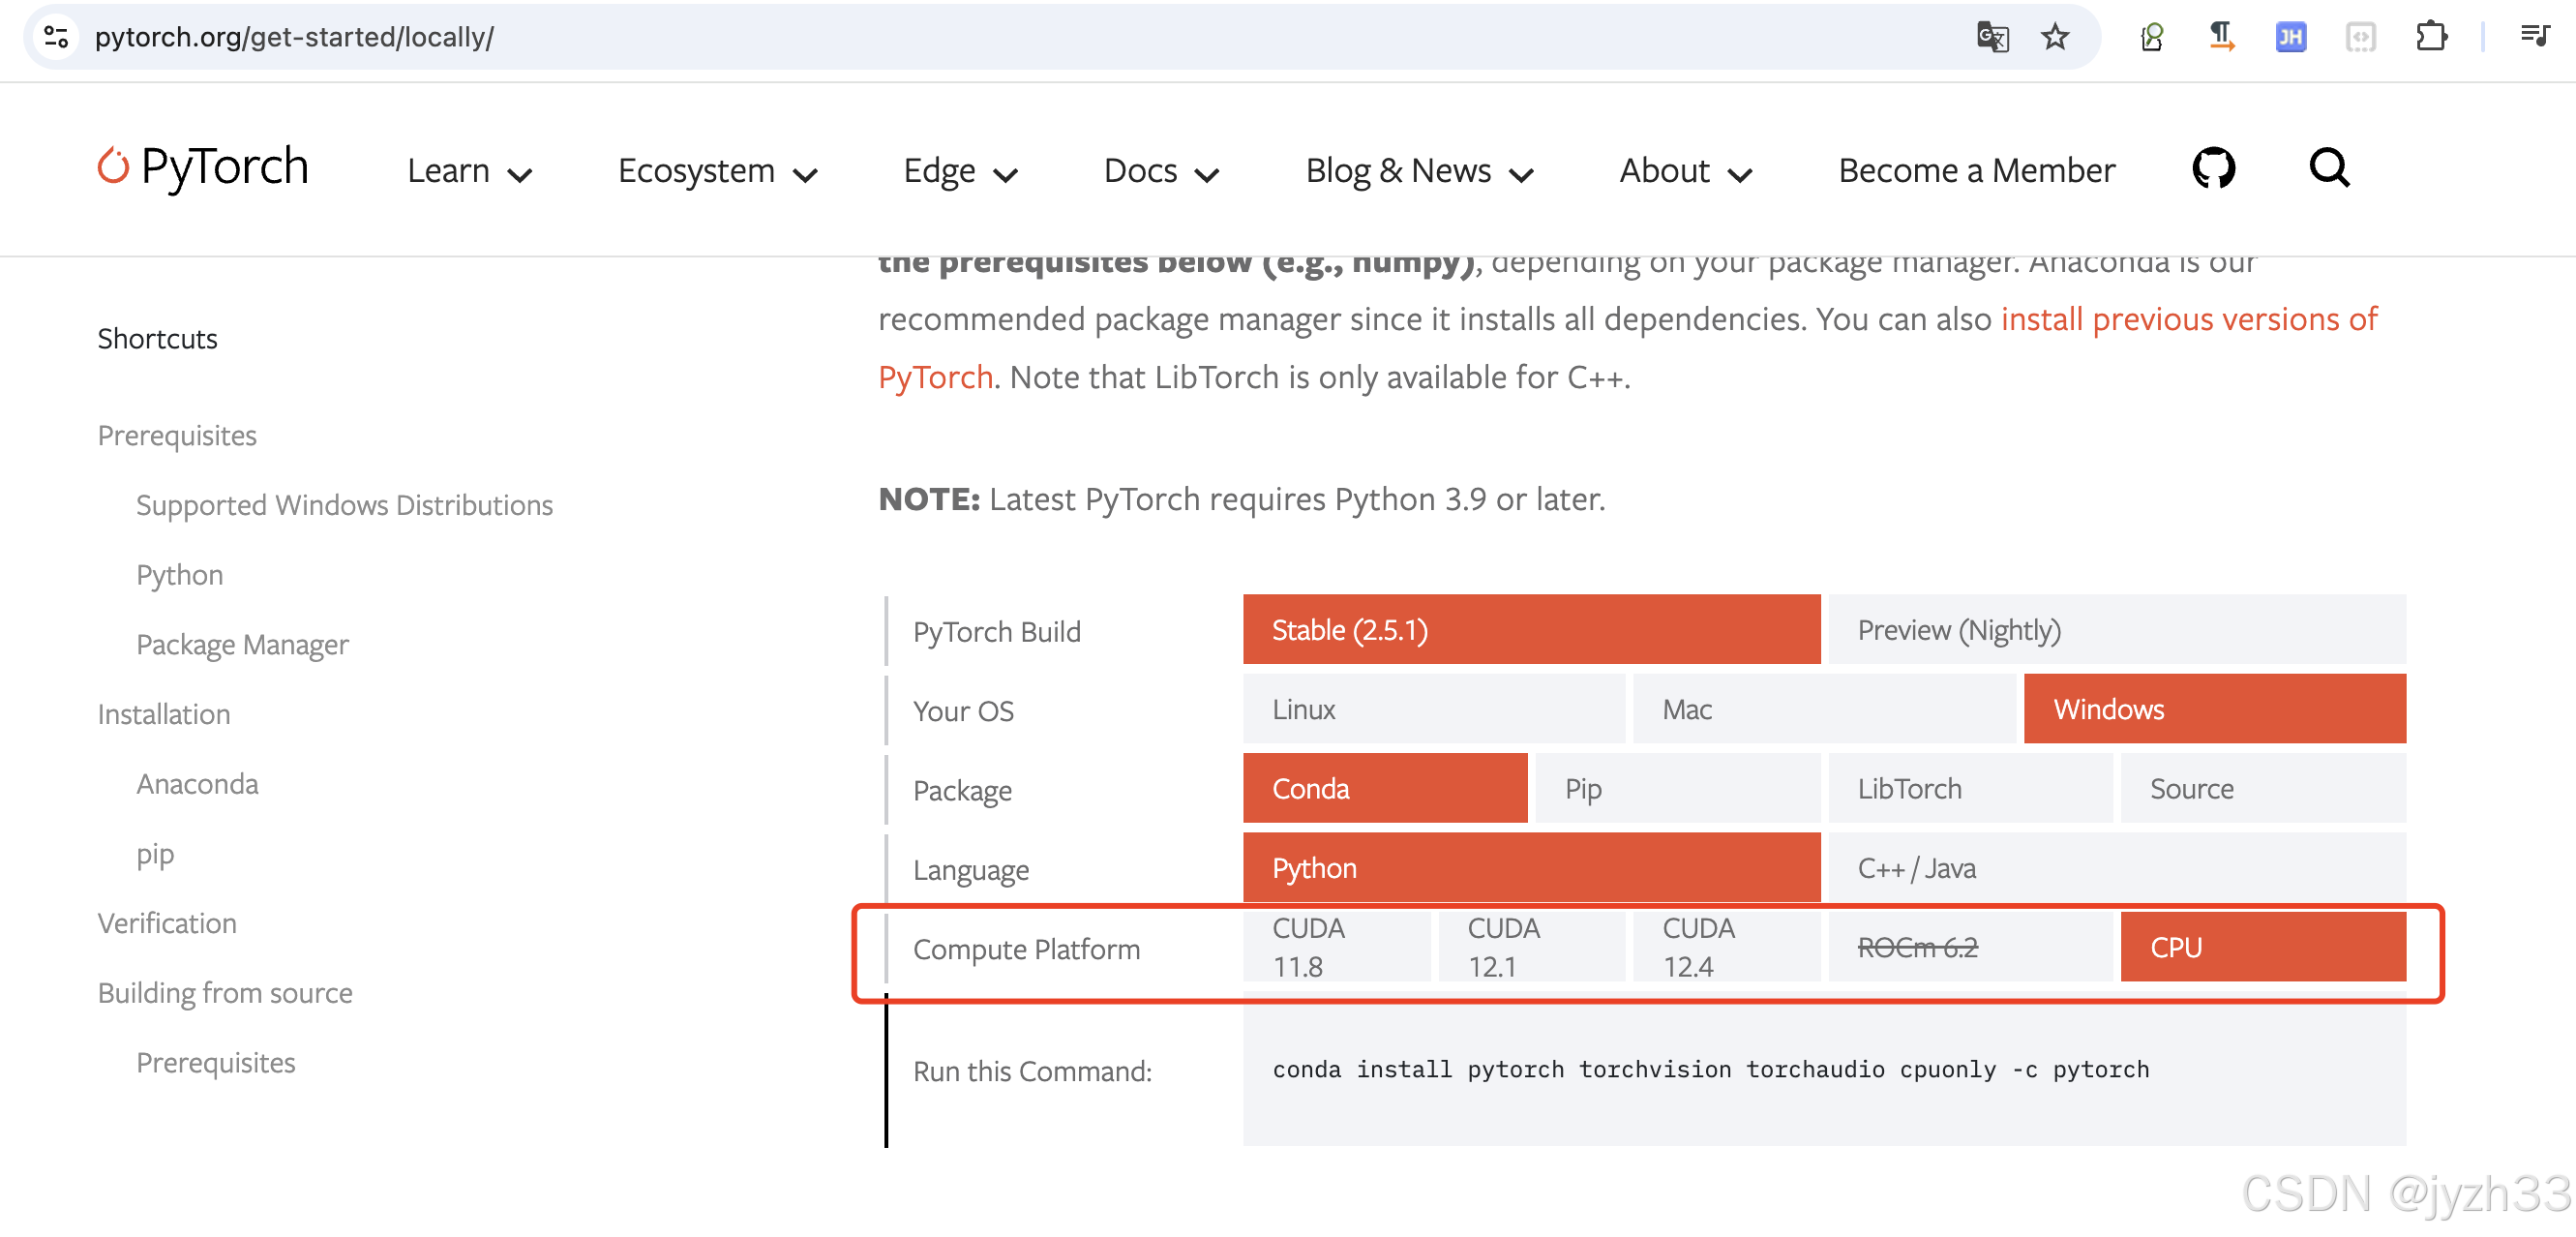This screenshot has height=1237, width=2576.
Task: Open the media control playlist icon
Action: coord(2534,37)
